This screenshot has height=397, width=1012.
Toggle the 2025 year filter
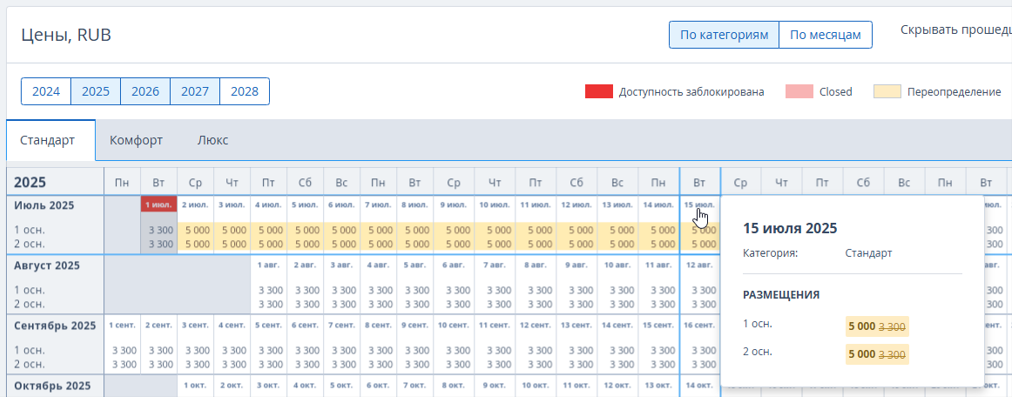coord(96,91)
